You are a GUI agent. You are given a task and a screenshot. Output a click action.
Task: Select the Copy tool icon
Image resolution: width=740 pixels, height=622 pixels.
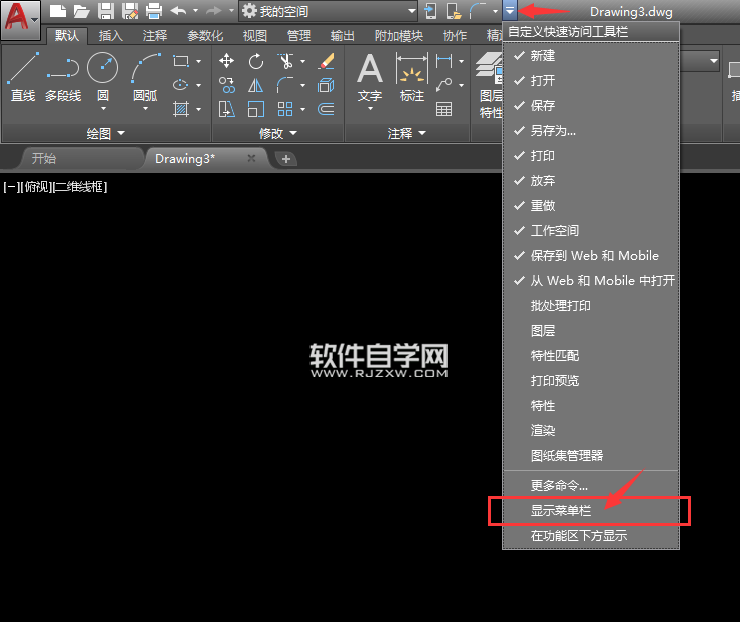227,85
